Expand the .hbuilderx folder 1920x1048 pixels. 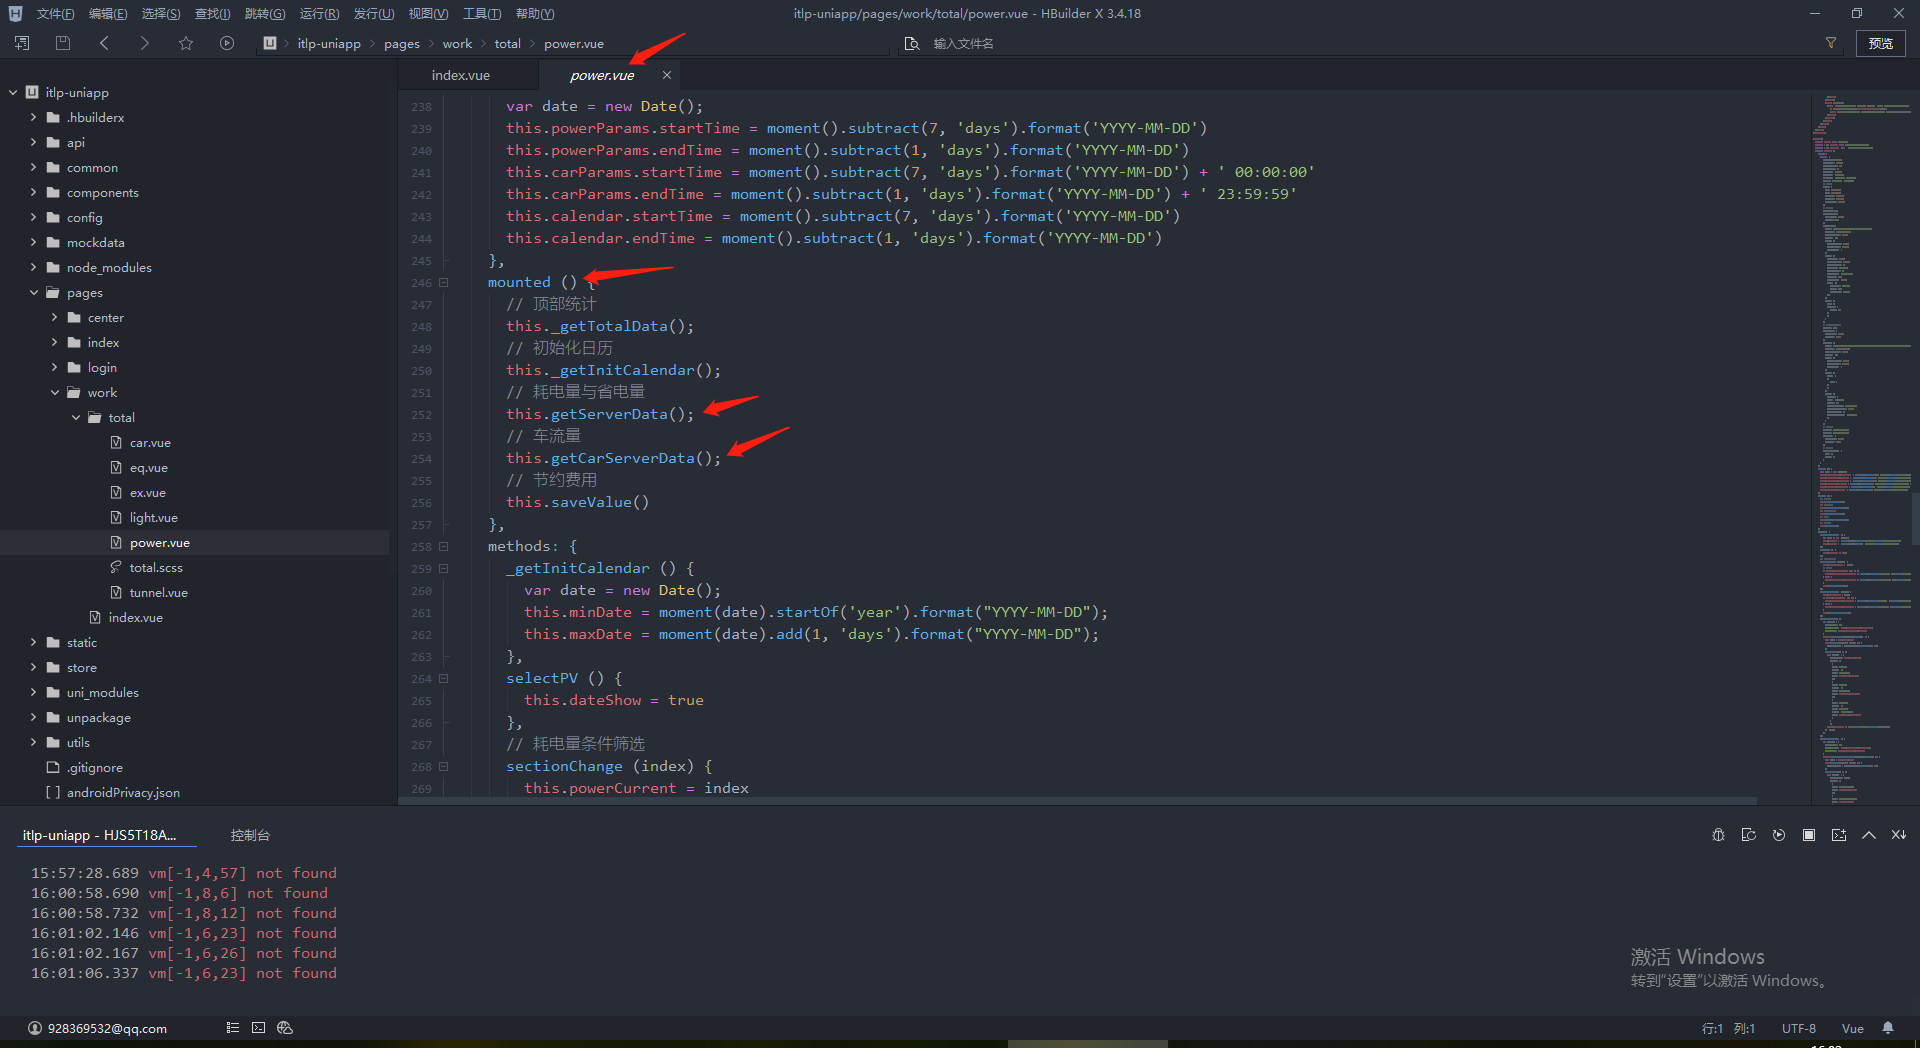click(x=33, y=117)
